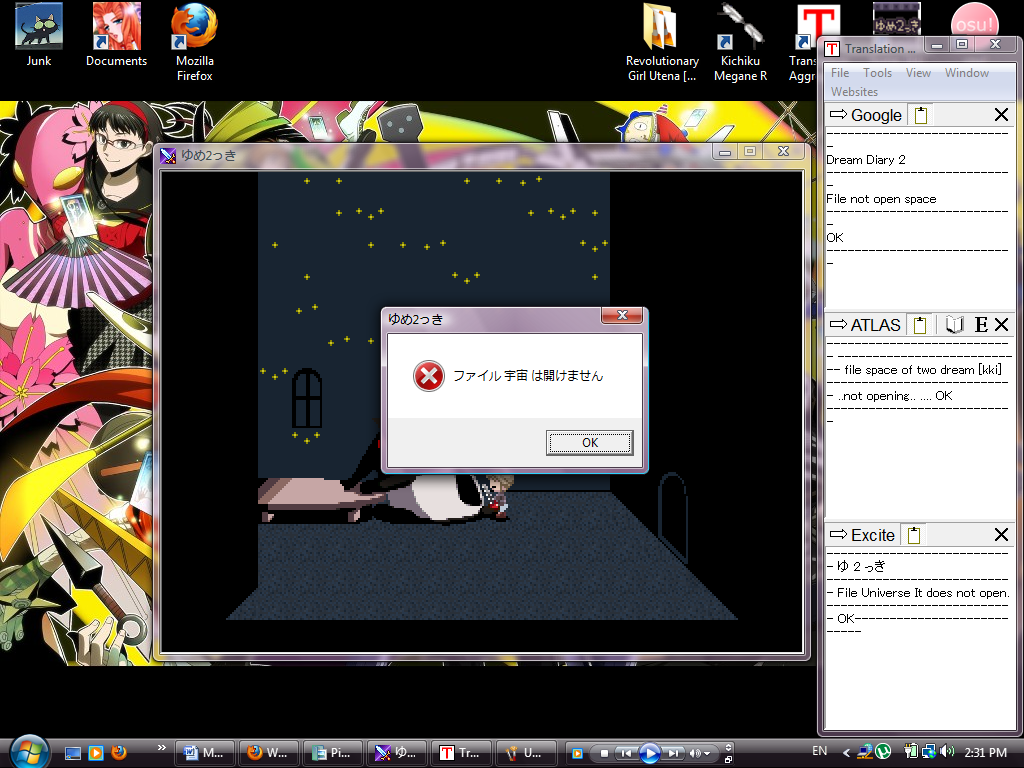The width and height of the screenshot is (1024, 768).
Task: Open the Tools menu
Action: pyautogui.click(x=877, y=72)
